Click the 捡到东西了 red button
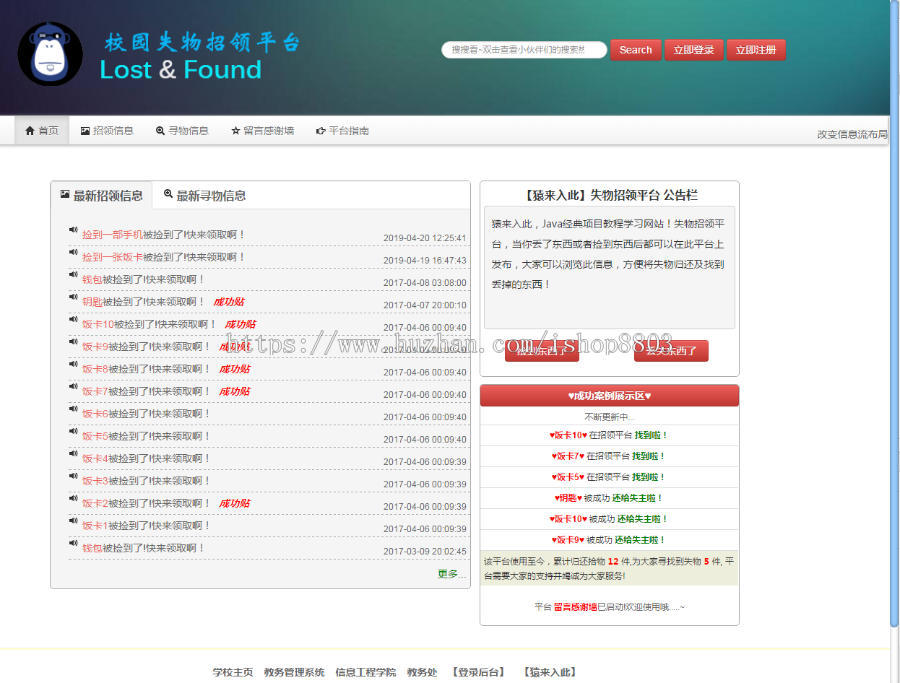900x683 pixels. tap(541, 351)
